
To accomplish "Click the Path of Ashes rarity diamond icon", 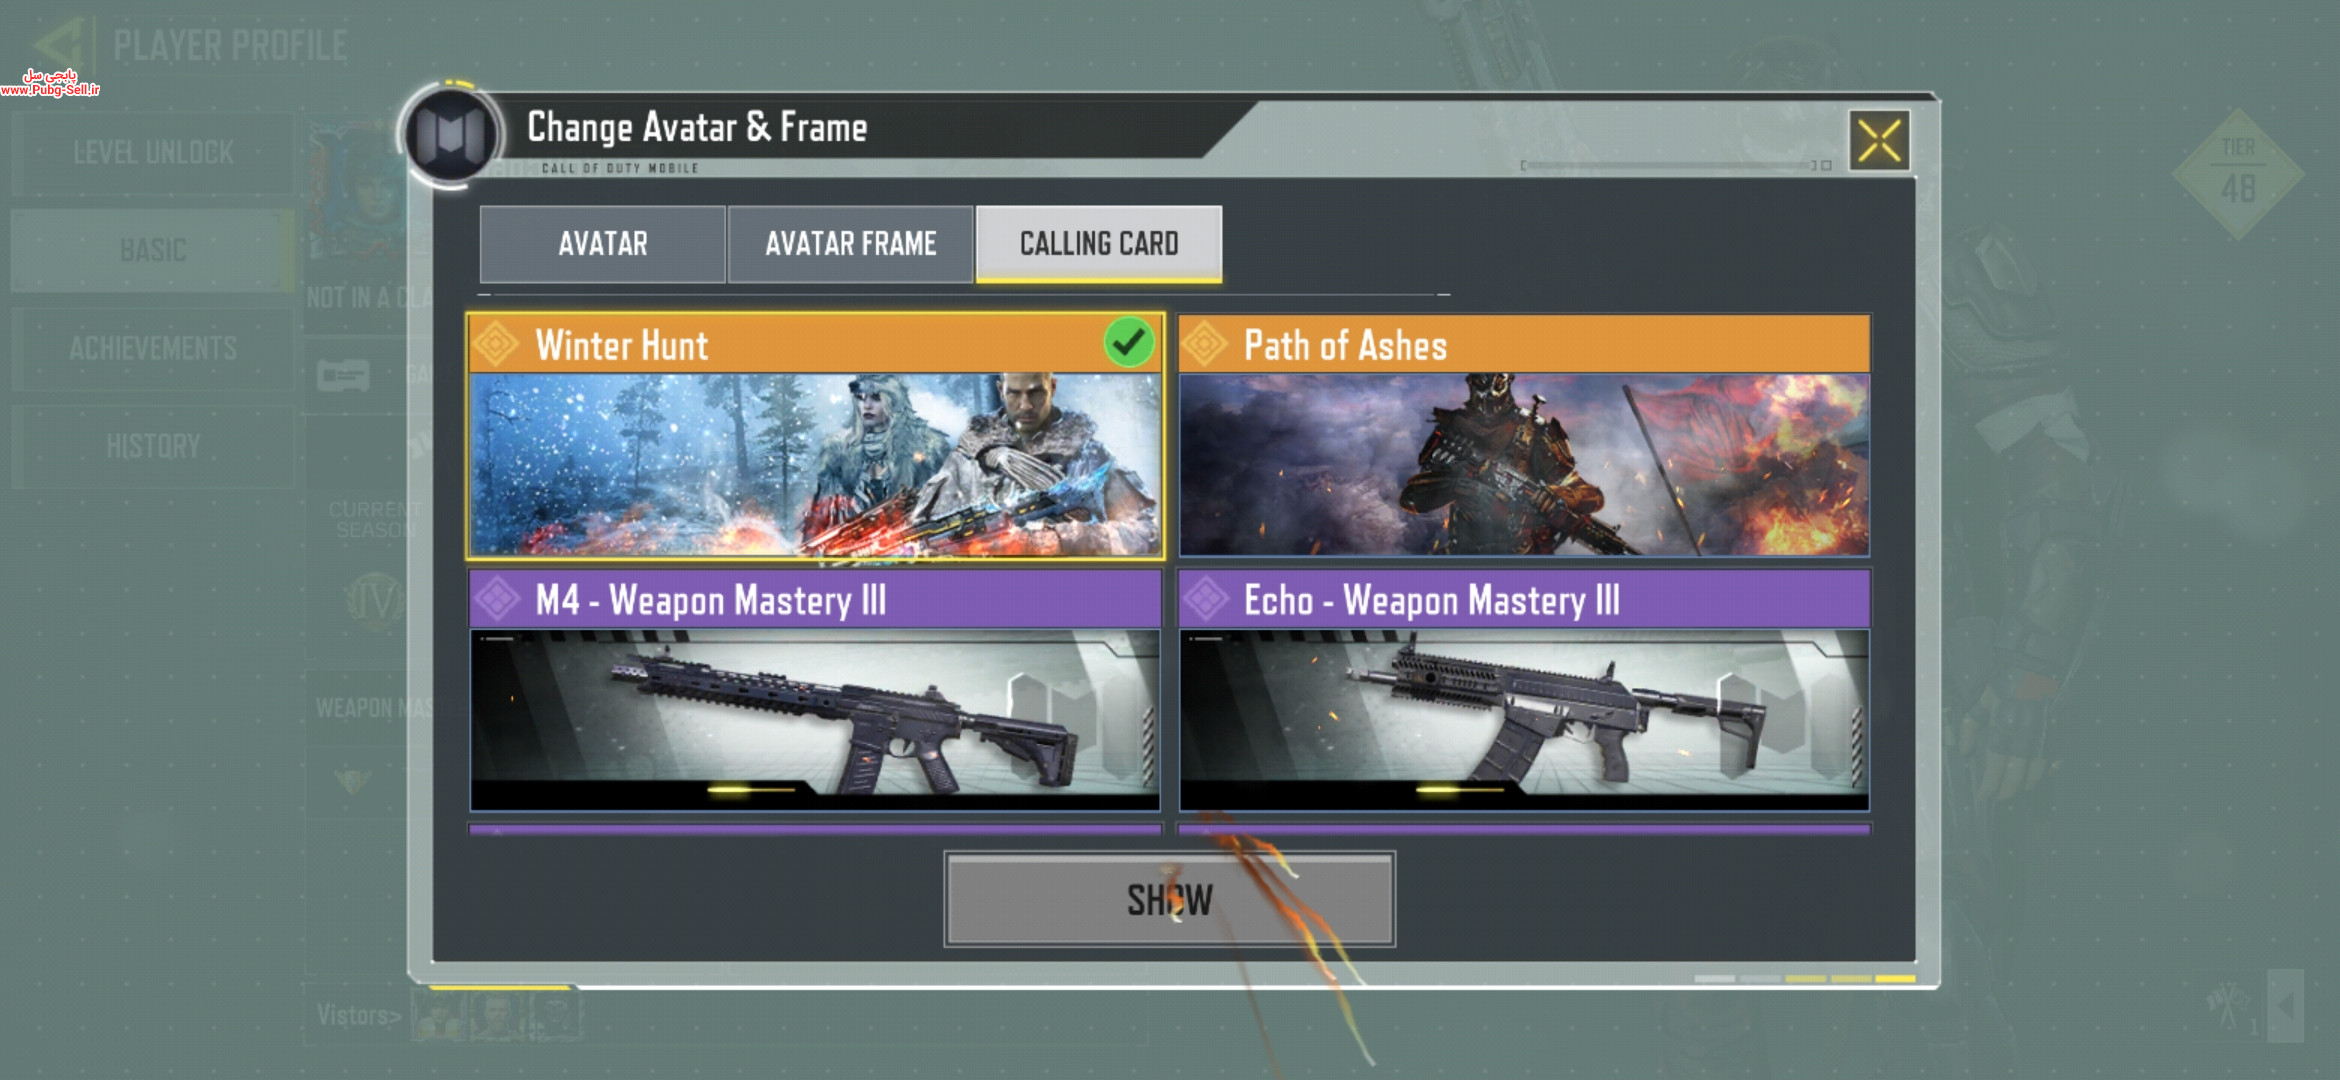I will tap(1205, 344).
